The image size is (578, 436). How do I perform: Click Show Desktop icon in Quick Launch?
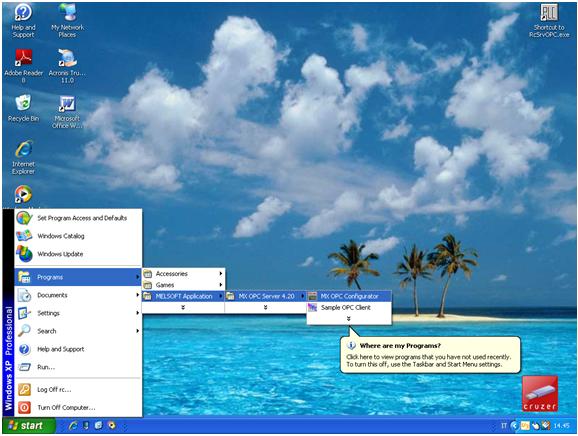coord(98,426)
